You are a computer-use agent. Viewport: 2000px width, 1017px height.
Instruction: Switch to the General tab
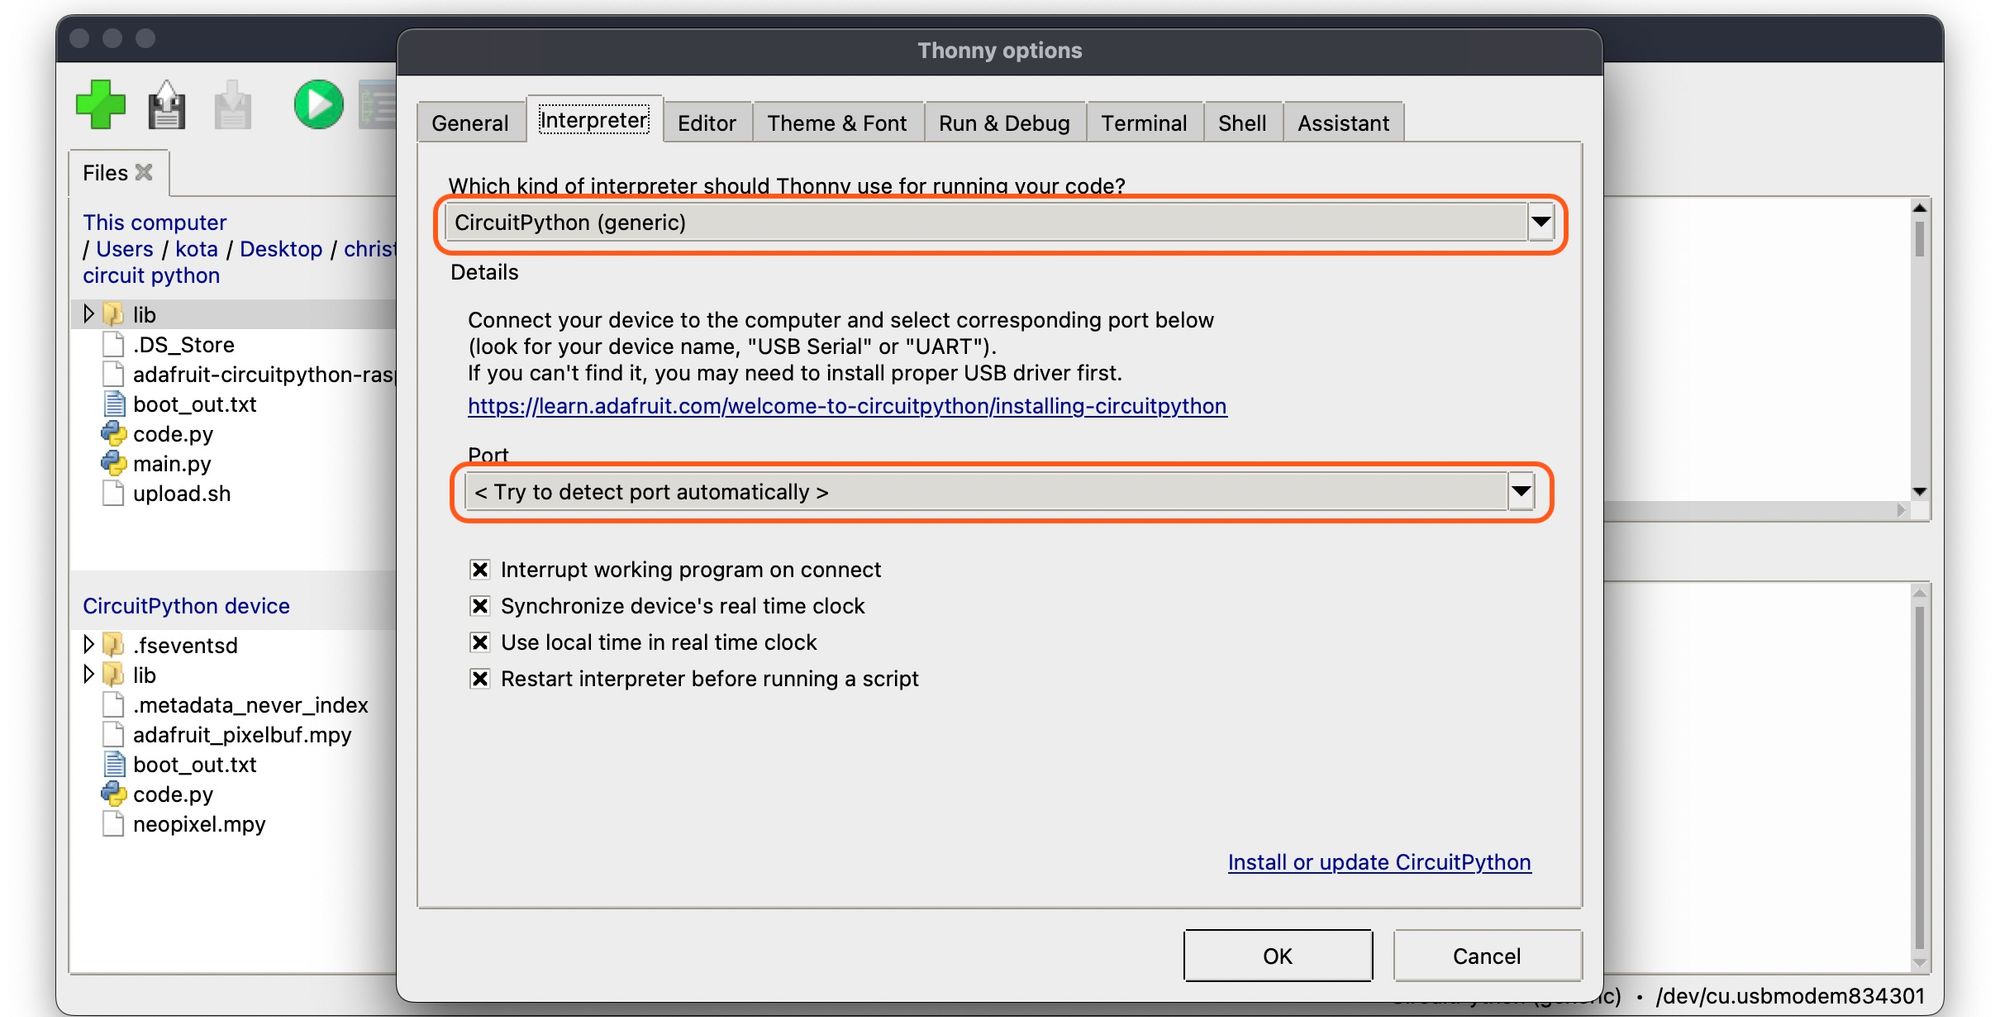click(470, 123)
